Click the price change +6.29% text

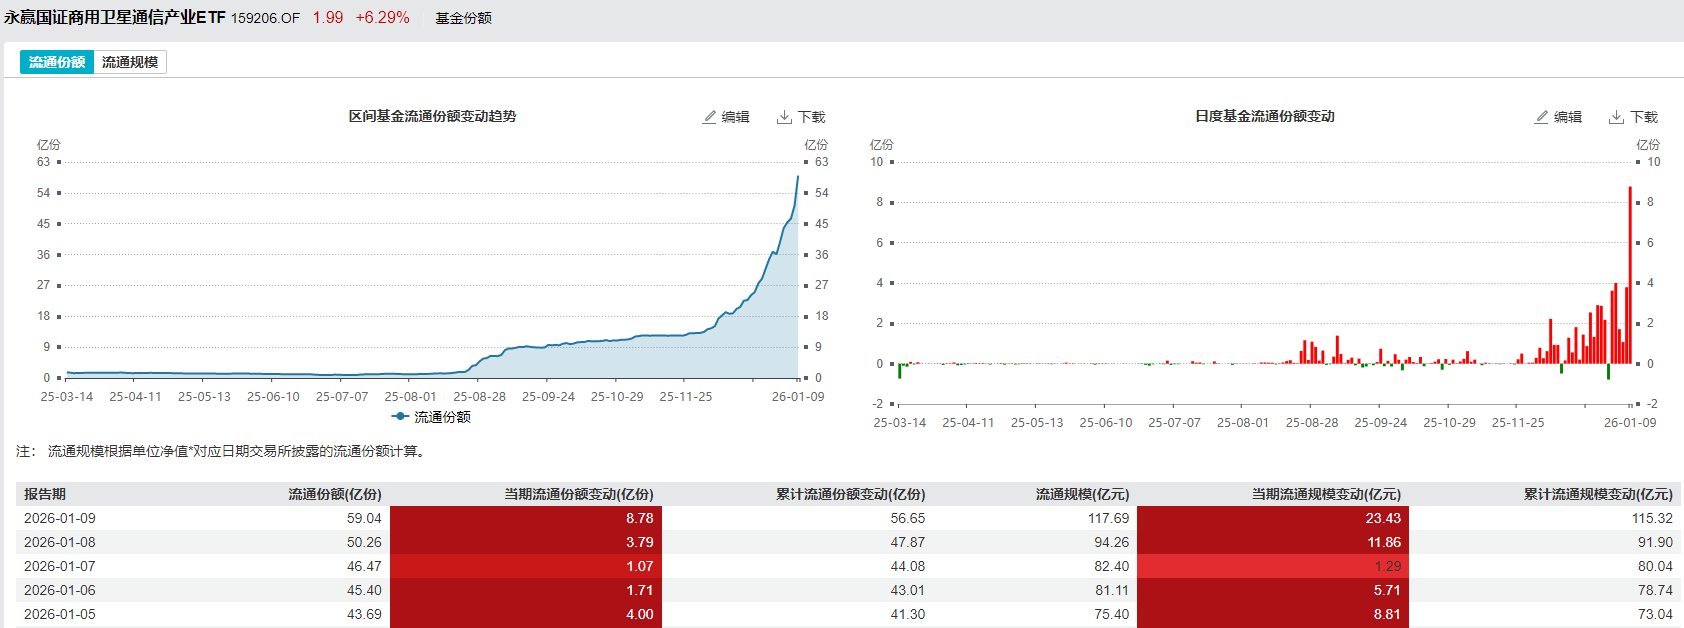pos(383,18)
